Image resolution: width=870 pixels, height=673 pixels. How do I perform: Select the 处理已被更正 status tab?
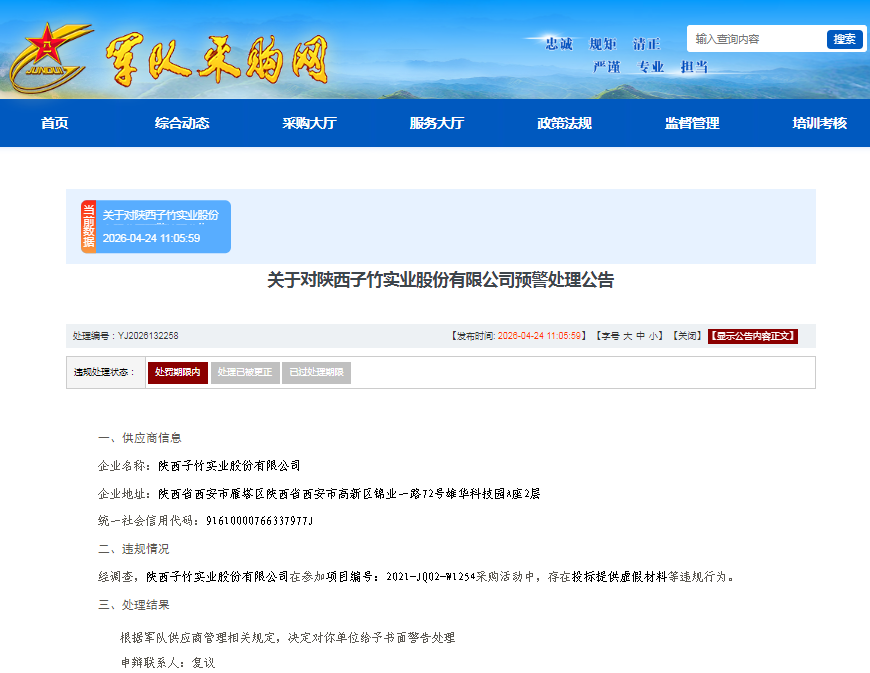click(245, 372)
